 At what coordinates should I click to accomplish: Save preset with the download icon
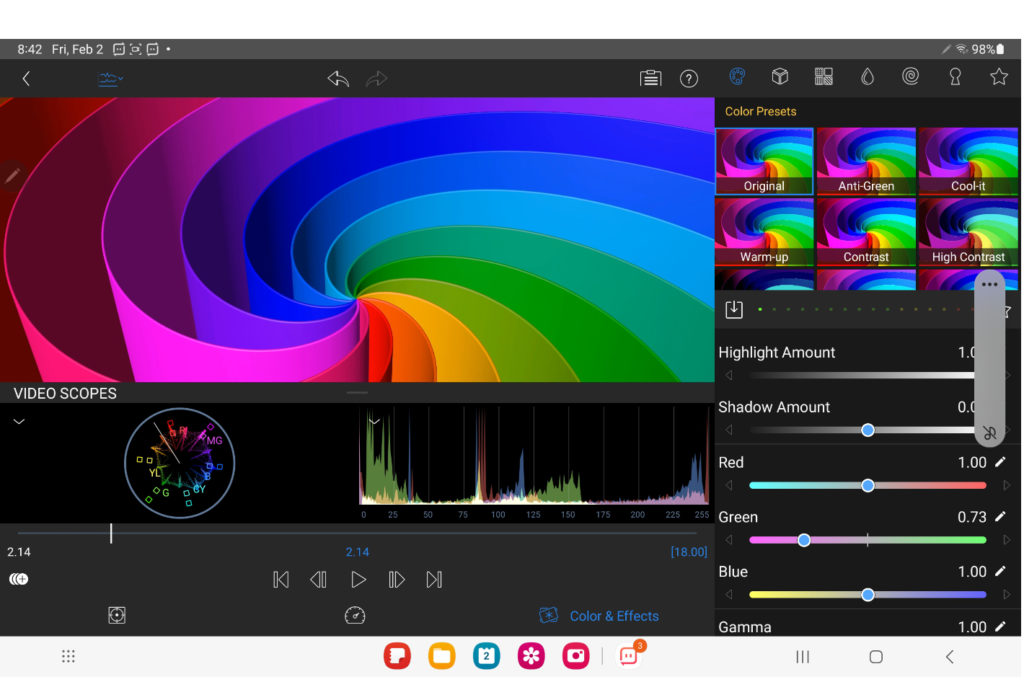(x=734, y=309)
